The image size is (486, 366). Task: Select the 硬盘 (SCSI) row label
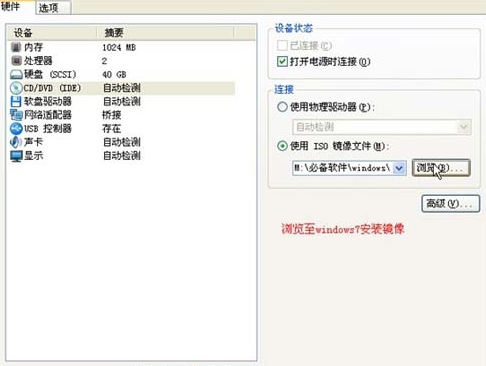[50, 74]
